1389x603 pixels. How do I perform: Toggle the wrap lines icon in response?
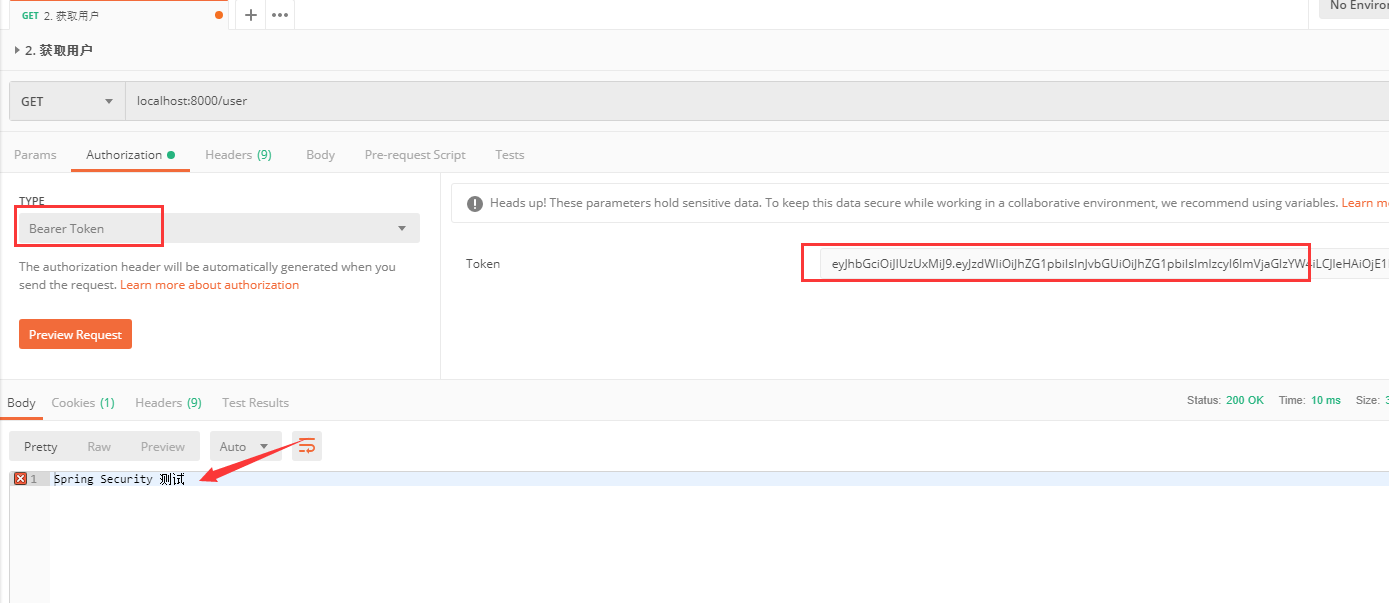point(307,446)
